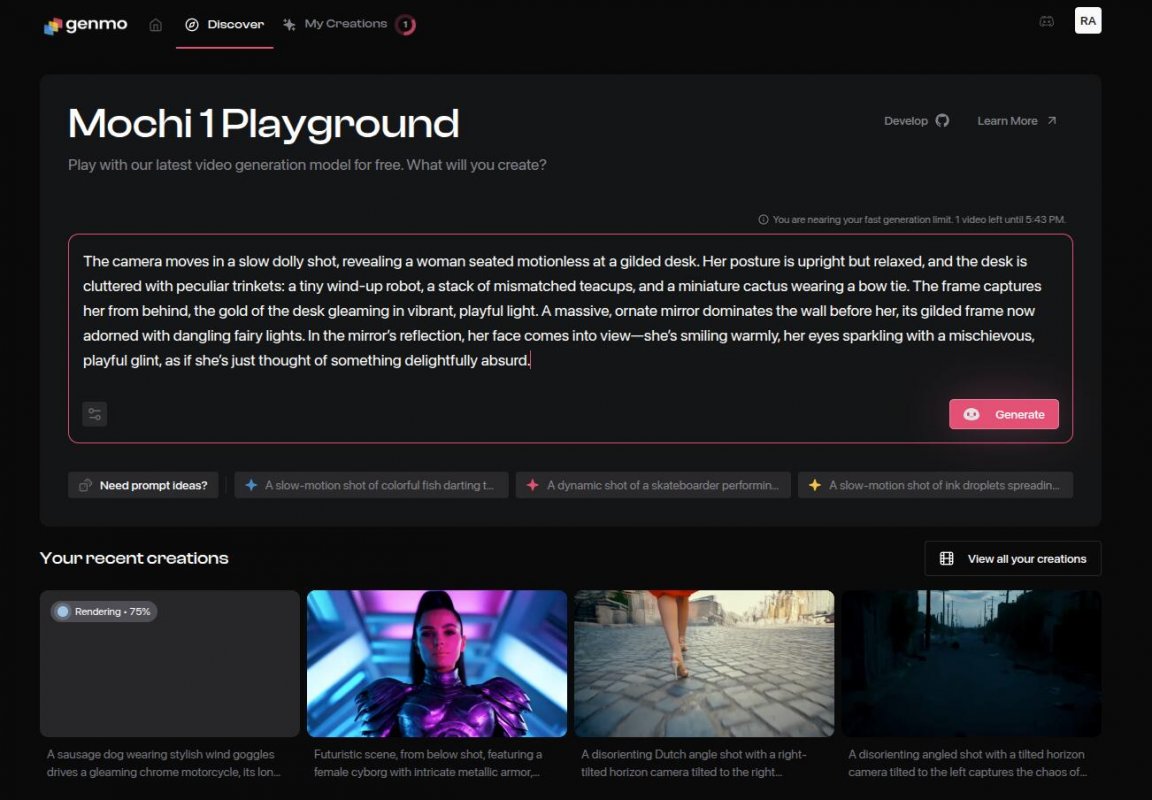Pick the ink droplets prompt suggestion
The width and height of the screenshot is (1152, 800).
(935, 485)
